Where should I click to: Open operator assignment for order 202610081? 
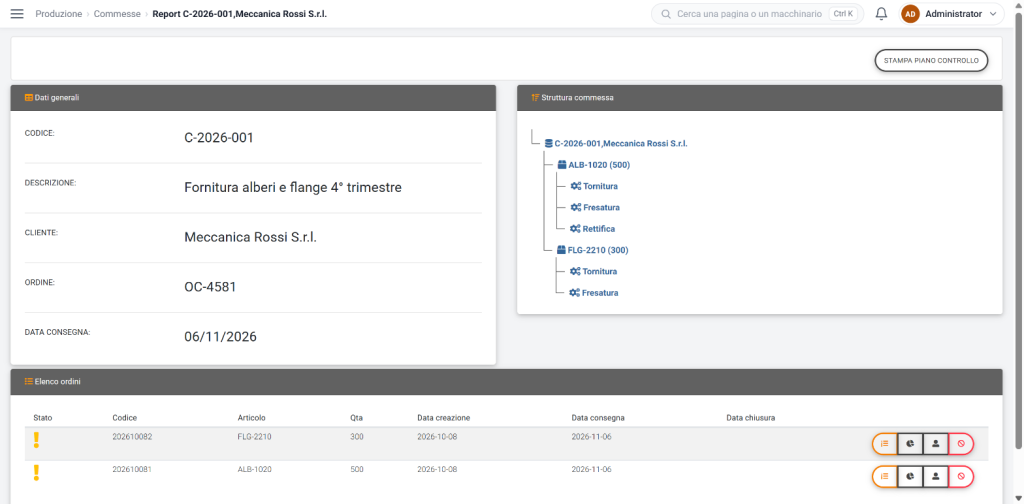[x=935, y=477]
